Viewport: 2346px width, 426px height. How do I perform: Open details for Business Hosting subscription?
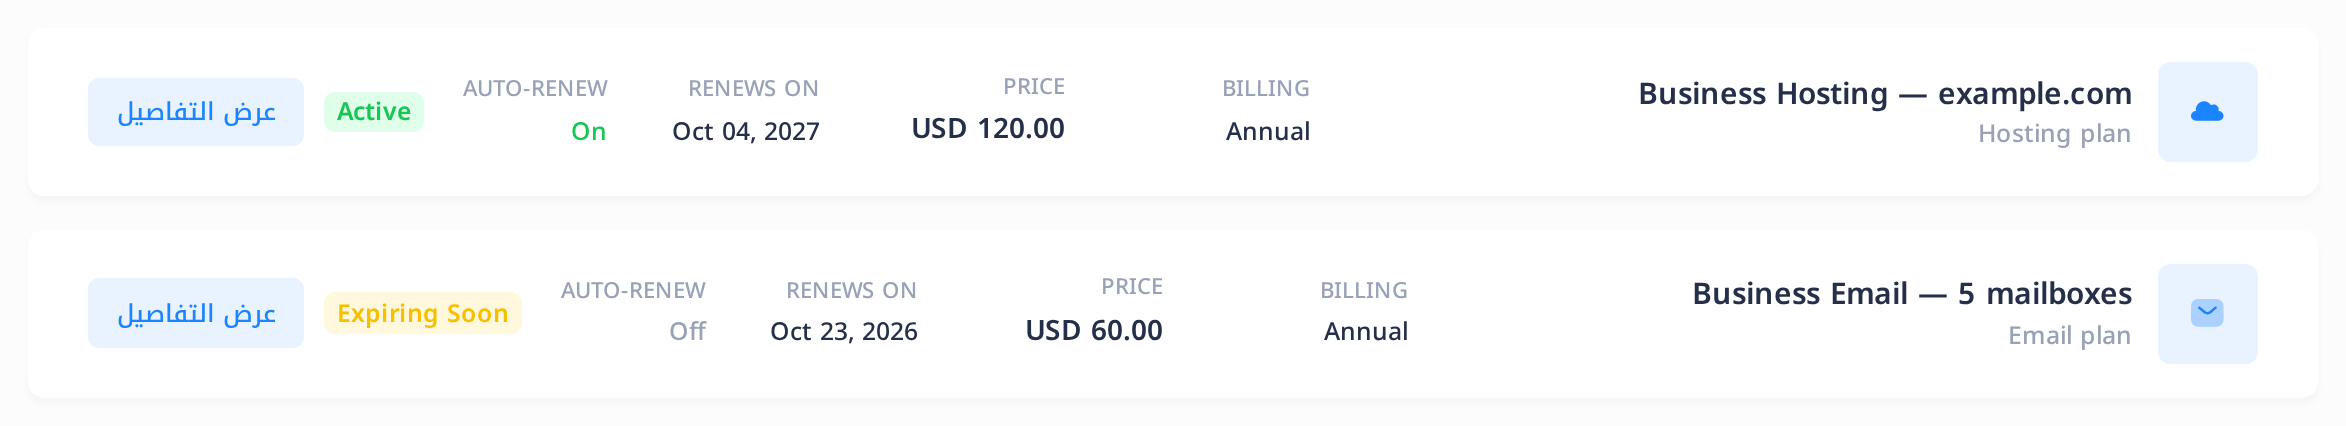tap(196, 112)
